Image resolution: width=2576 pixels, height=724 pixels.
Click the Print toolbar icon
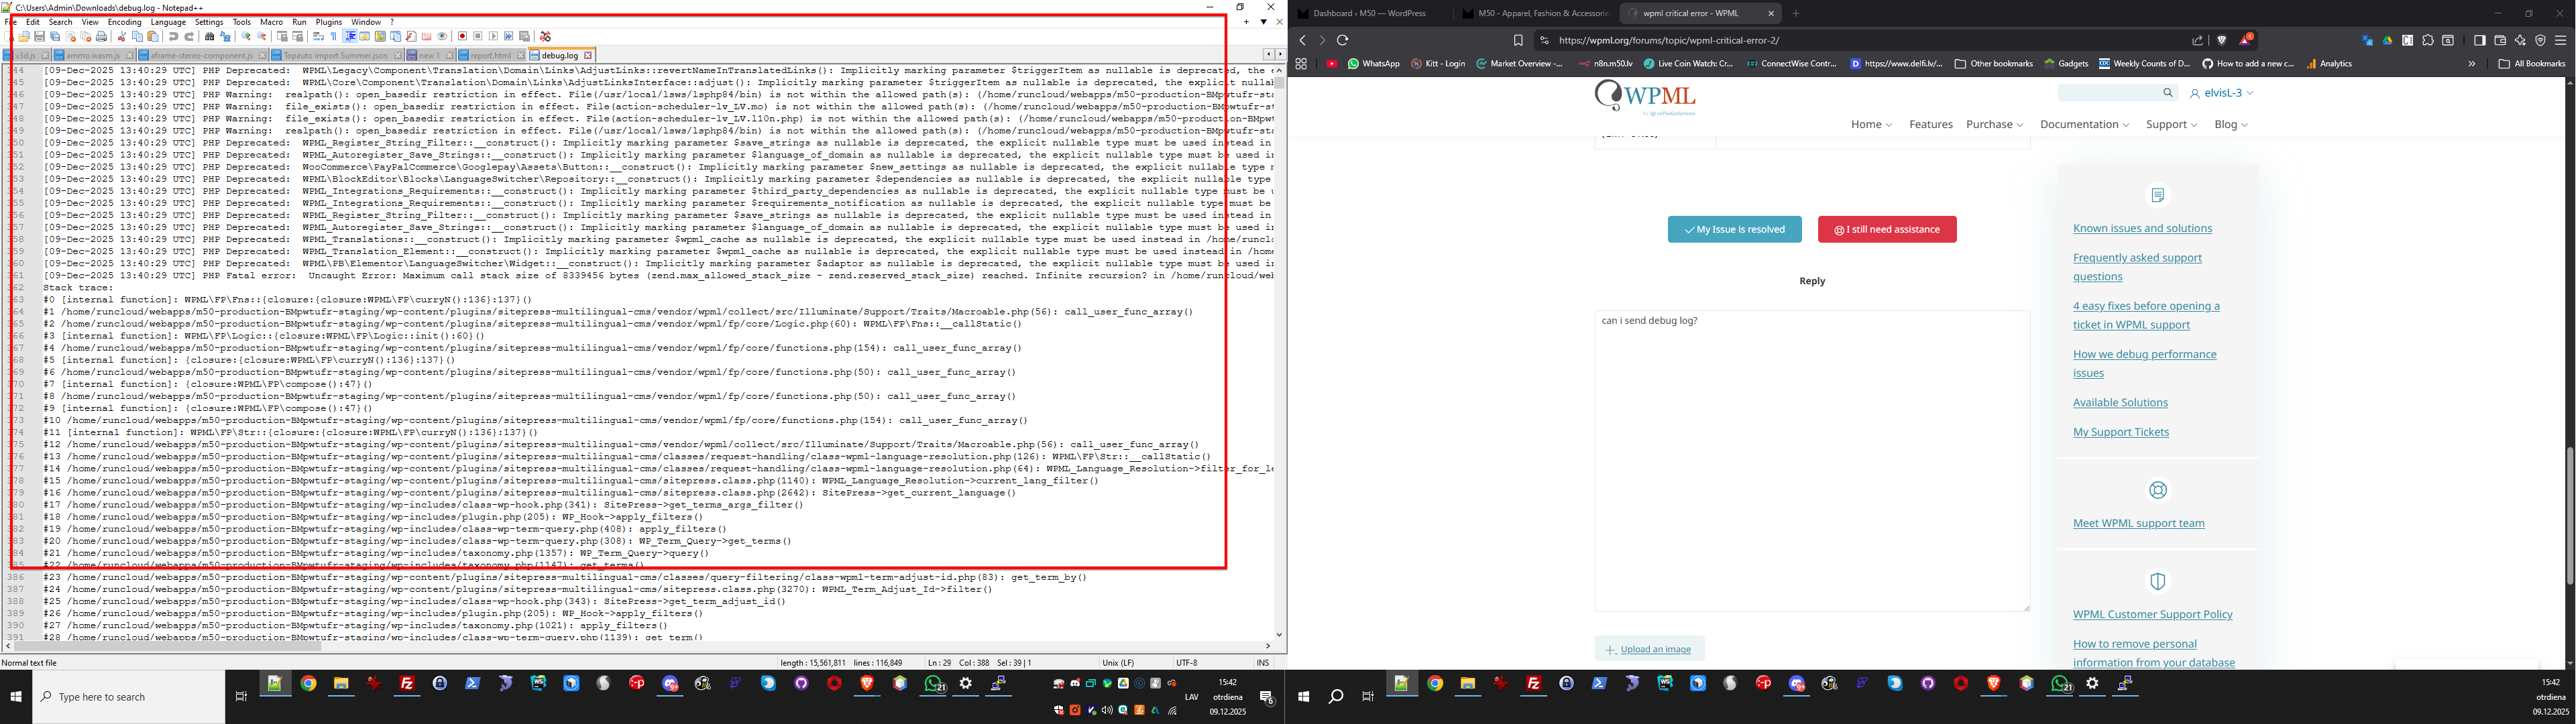pos(101,37)
